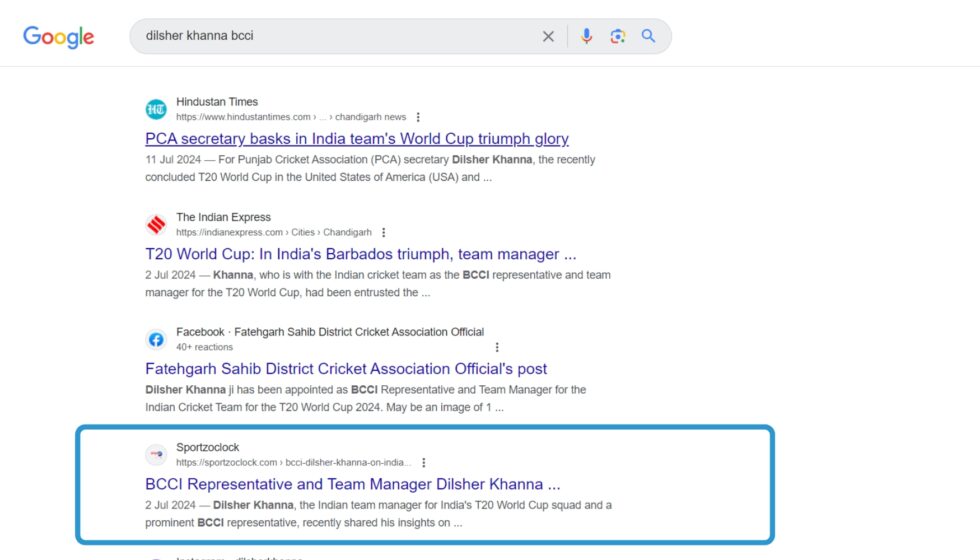Open 'T20 World Cup: In India's Barbados triumph' link
980x560 pixels.
[361, 254]
